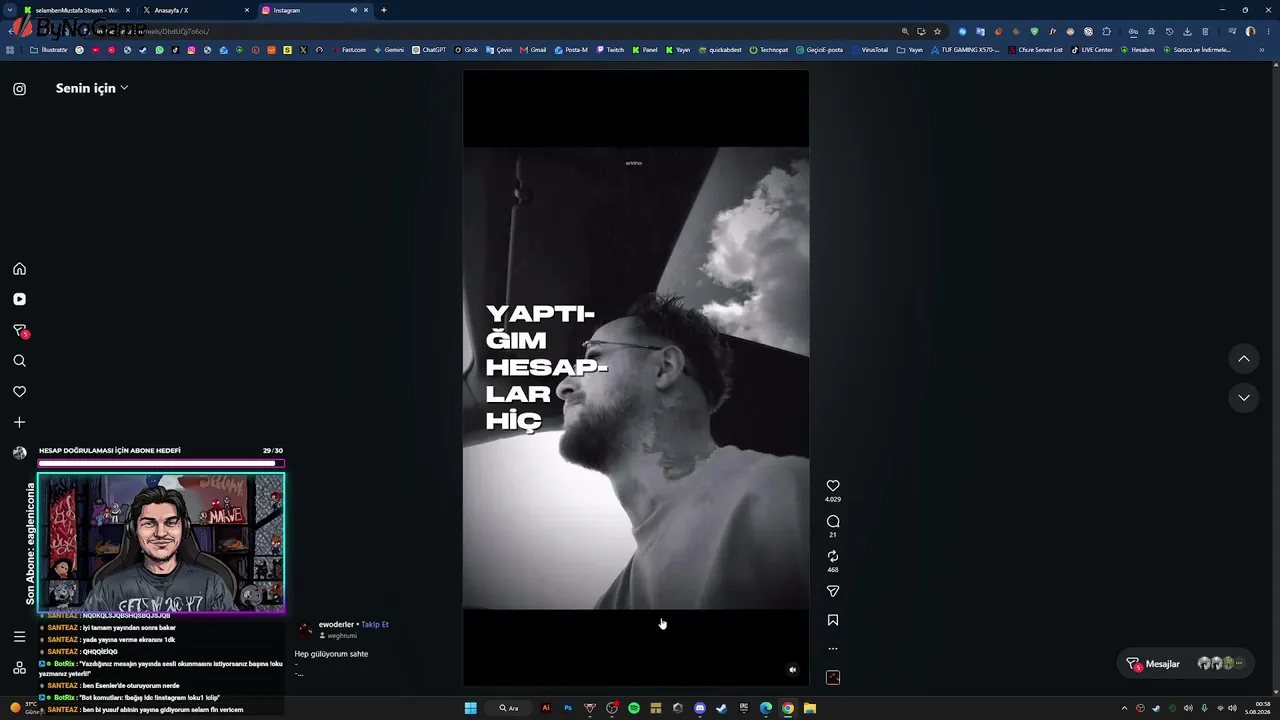Open the İllustratör bookmarks folder
The width and height of the screenshot is (1280, 720).
click(49, 50)
